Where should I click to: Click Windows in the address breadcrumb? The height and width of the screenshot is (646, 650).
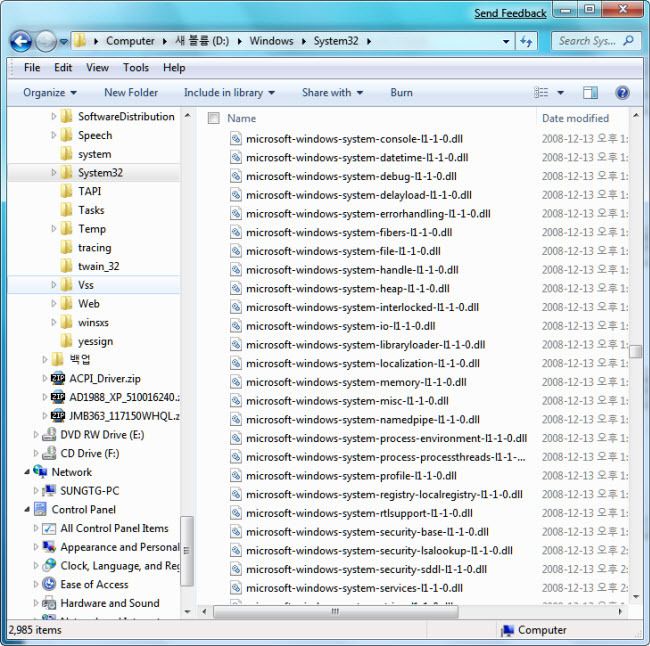pos(271,41)
